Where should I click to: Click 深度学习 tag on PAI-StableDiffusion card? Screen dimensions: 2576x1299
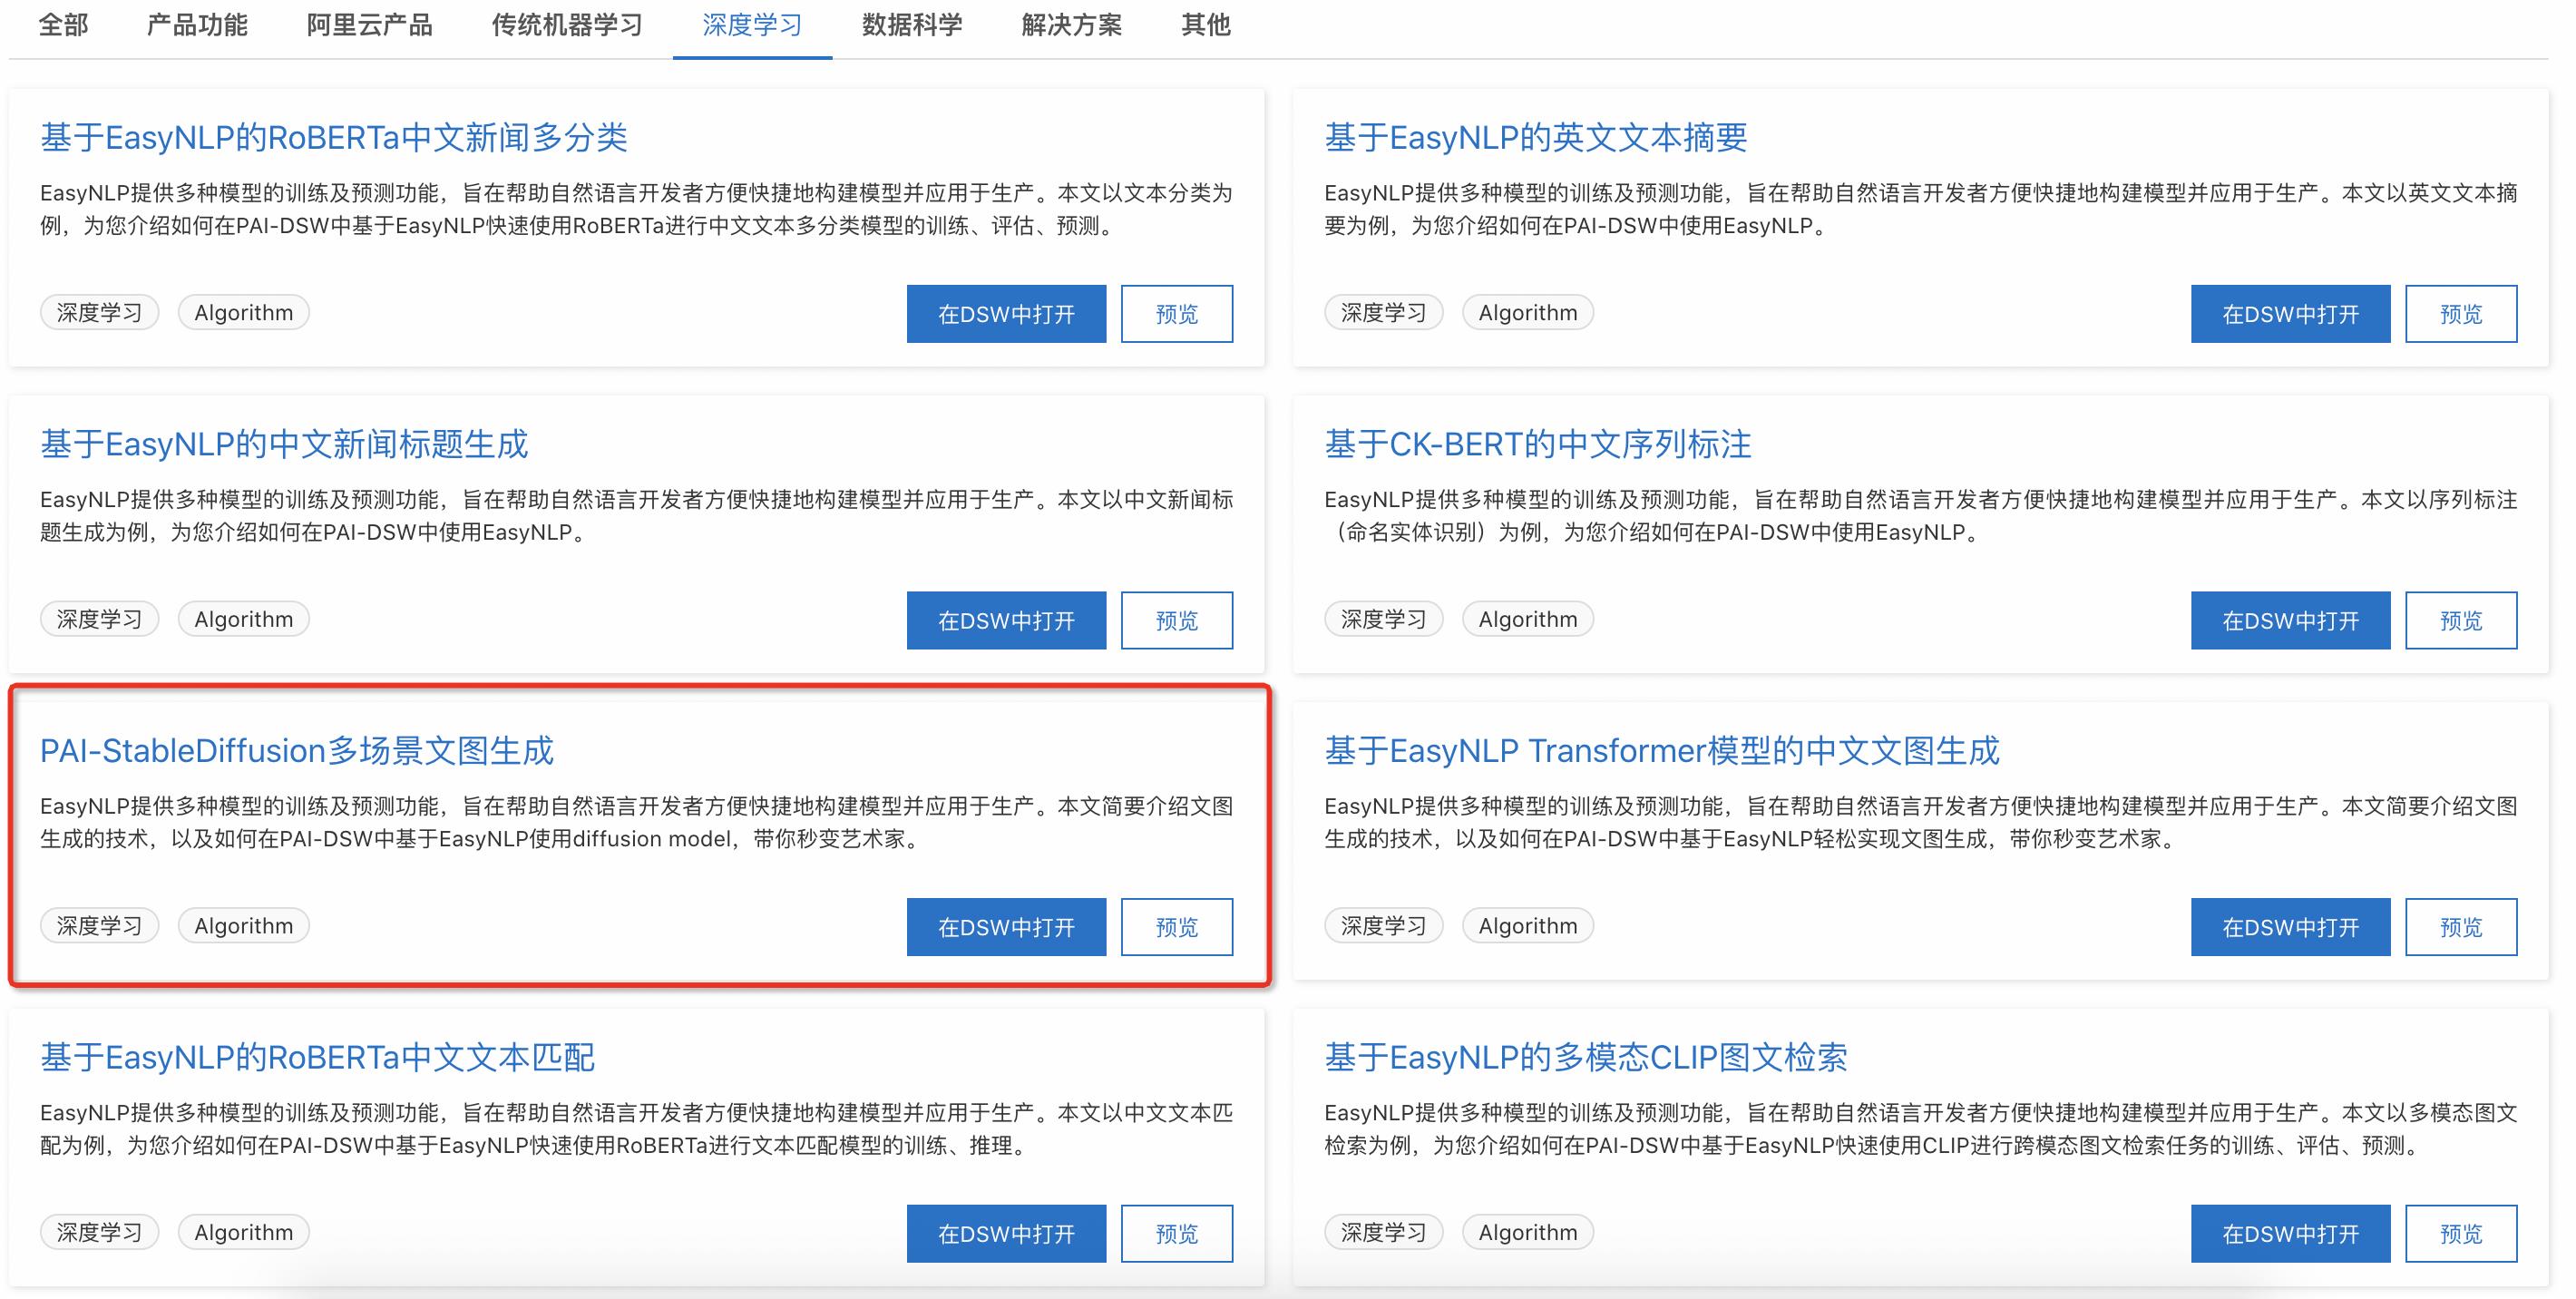click(x=99, y=925)
